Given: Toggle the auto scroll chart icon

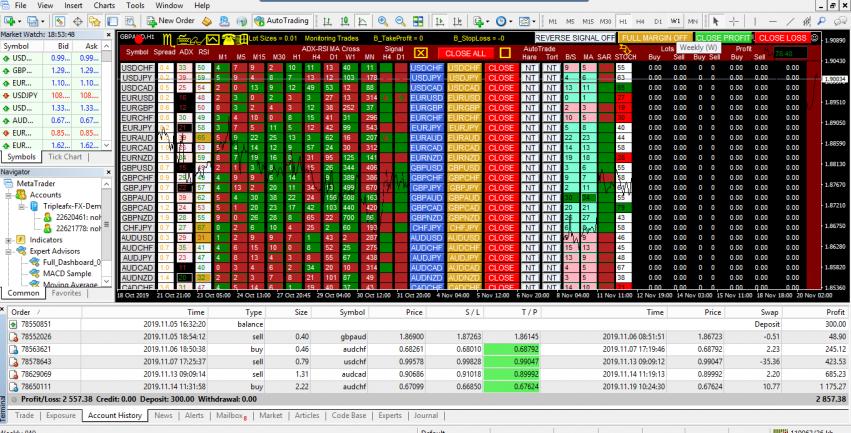Looking at the screenshot, I should pyautogui.click(x=439, y=22).
